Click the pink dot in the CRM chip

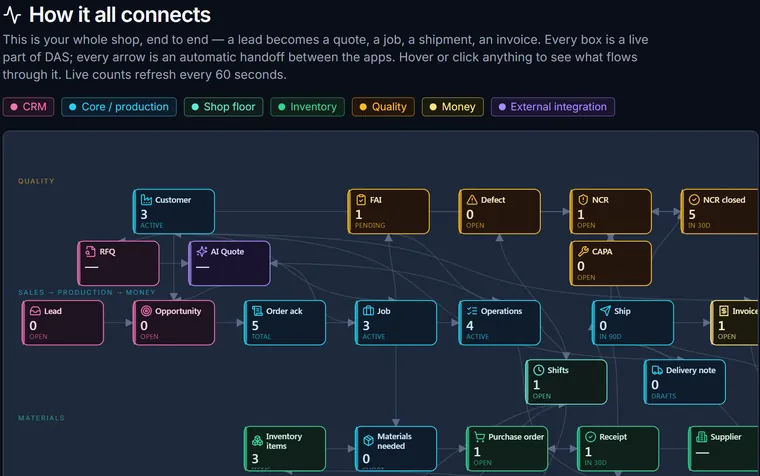(14, 107)
